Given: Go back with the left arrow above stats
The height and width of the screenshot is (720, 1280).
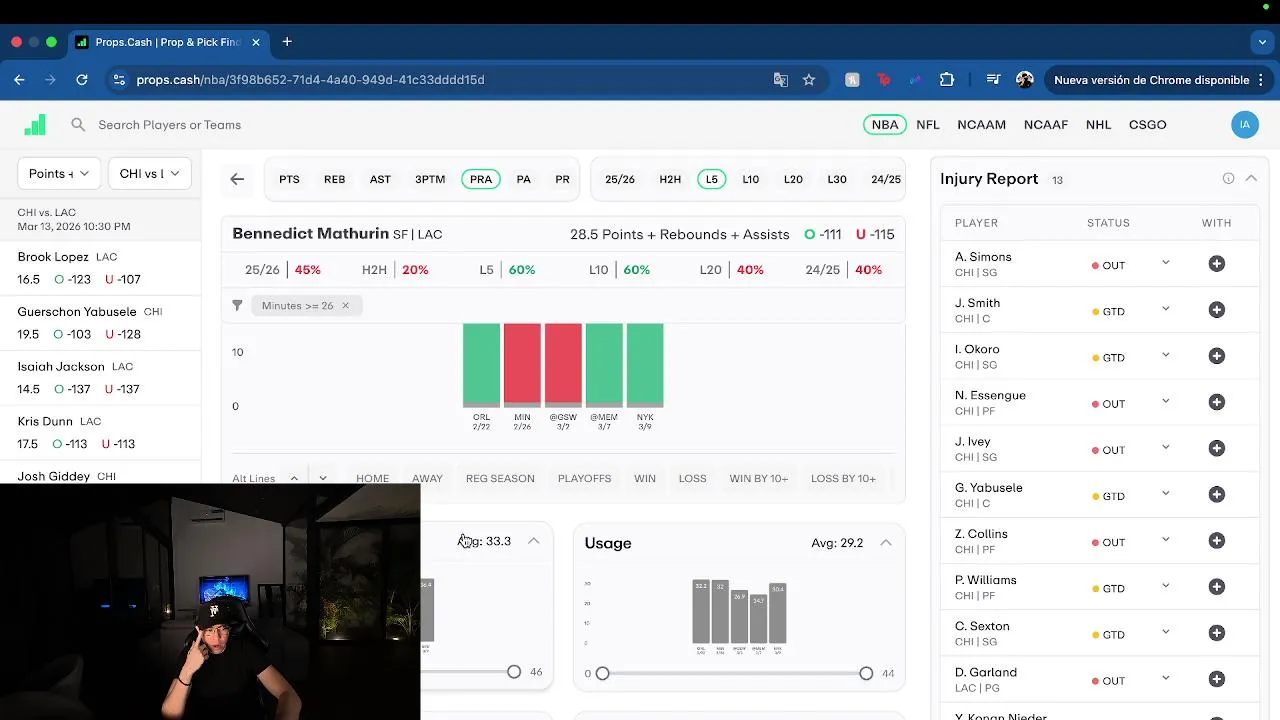Looking at the screenshot, I should 237,179.
